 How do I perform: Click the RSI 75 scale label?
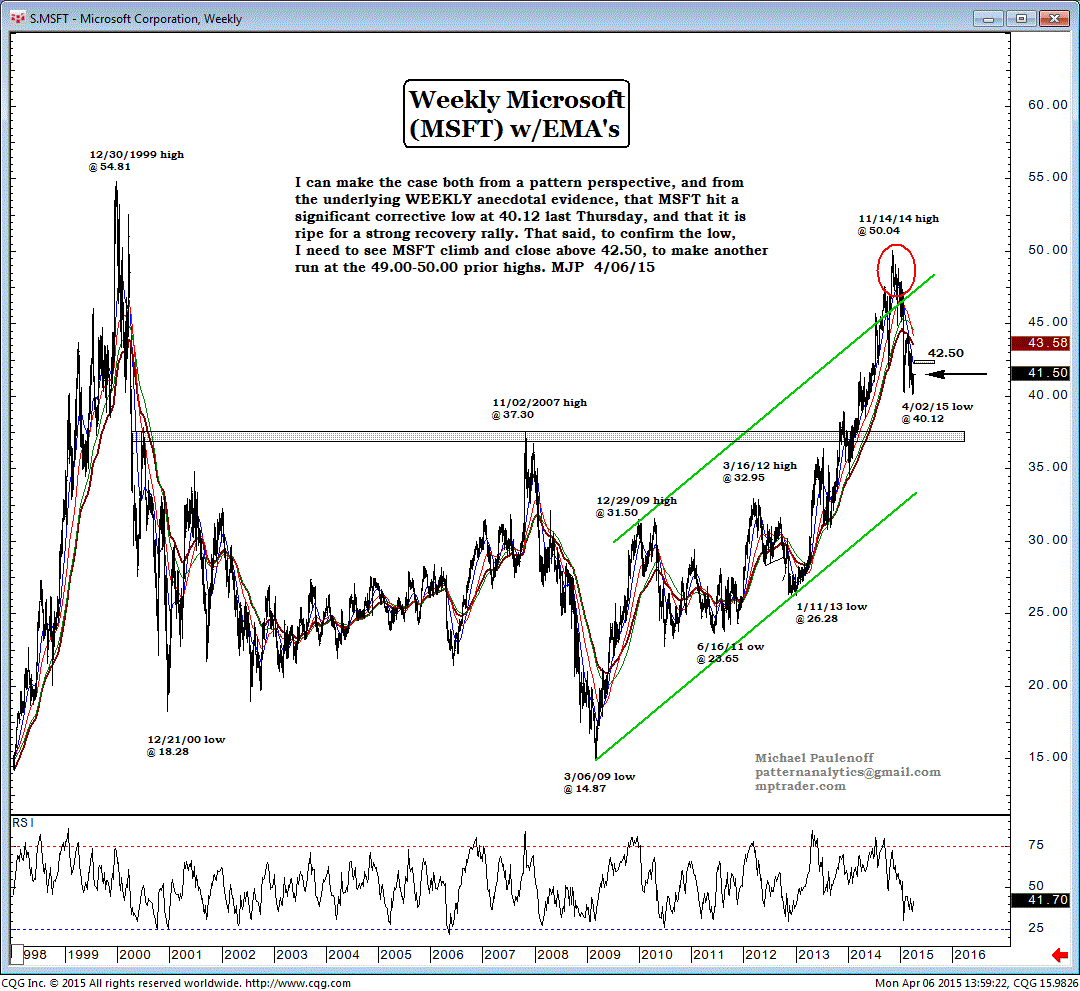[x=1036, y=845]
